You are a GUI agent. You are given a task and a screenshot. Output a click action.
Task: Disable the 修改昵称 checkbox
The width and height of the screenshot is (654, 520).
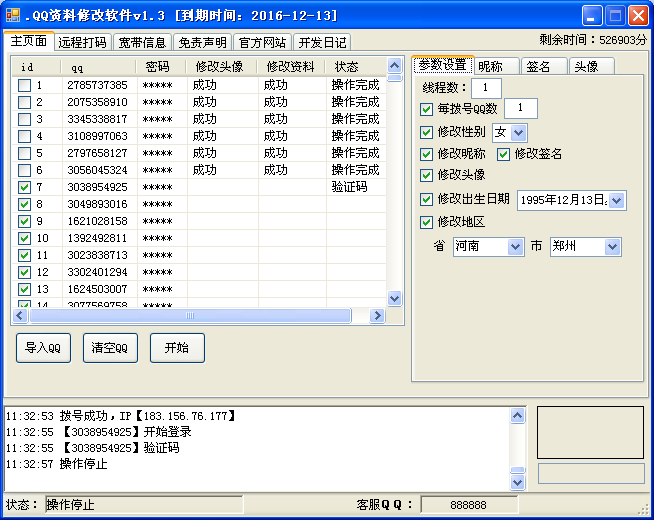click(x=427, y=154)
